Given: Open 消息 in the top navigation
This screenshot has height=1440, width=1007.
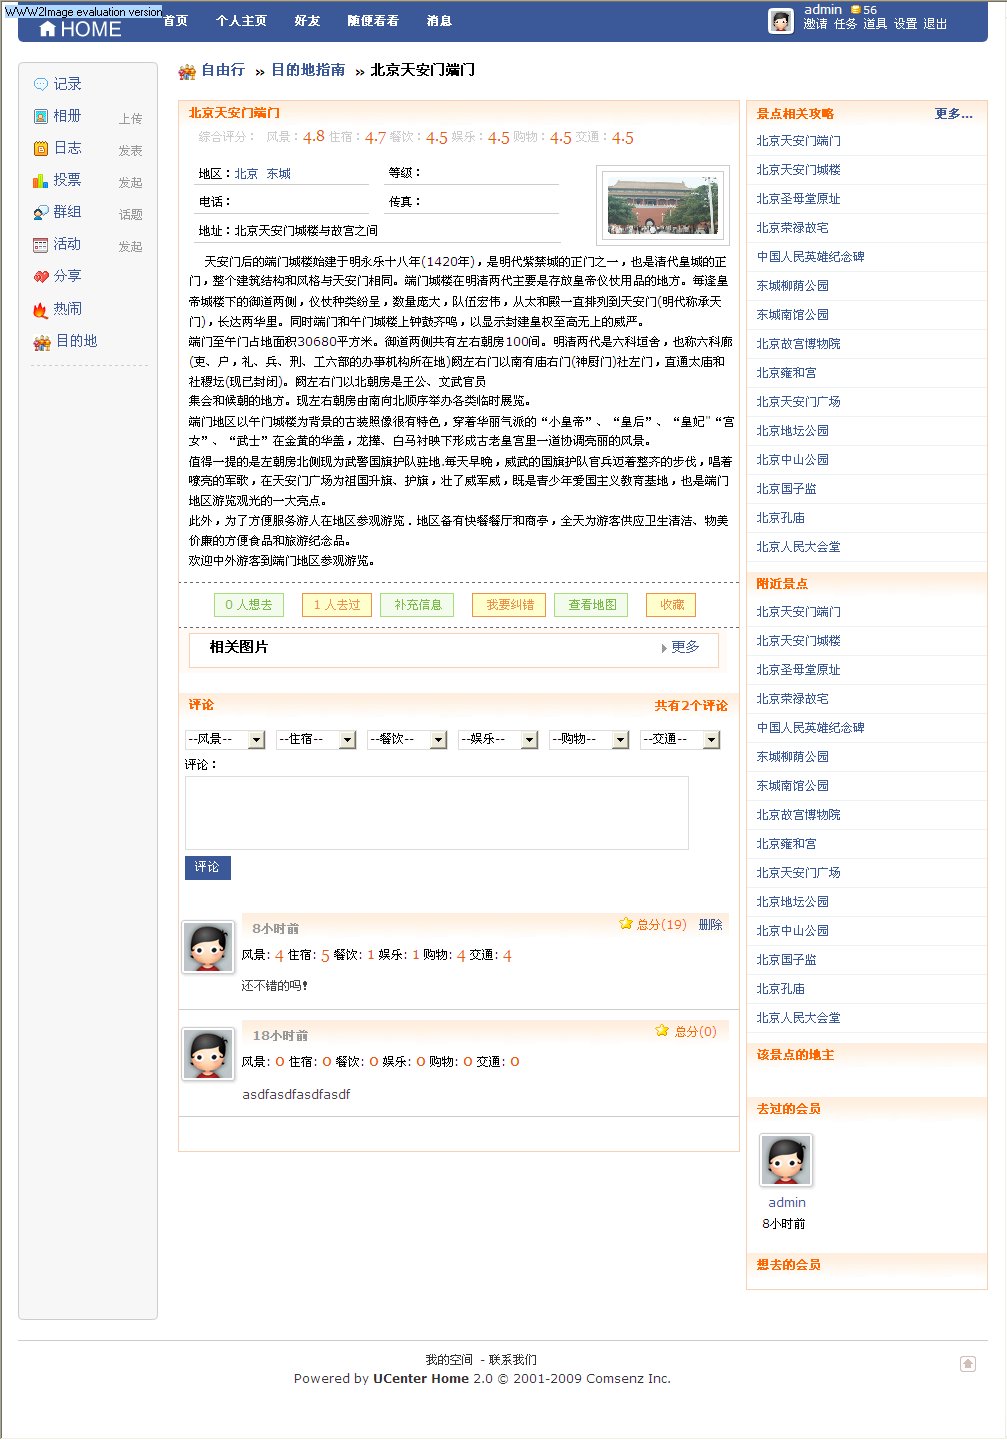Looking at the screenshot, I should click(x=439, y=21).
